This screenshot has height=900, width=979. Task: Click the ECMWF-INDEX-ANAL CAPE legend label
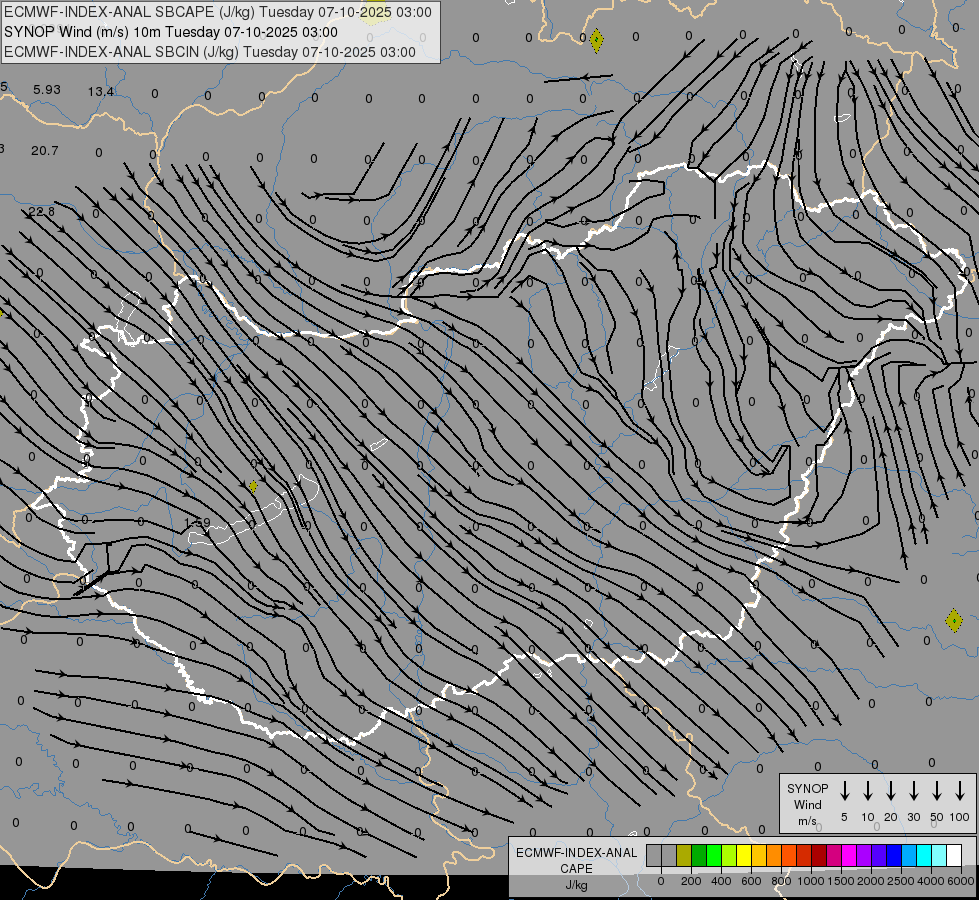(x=575, y=860)
